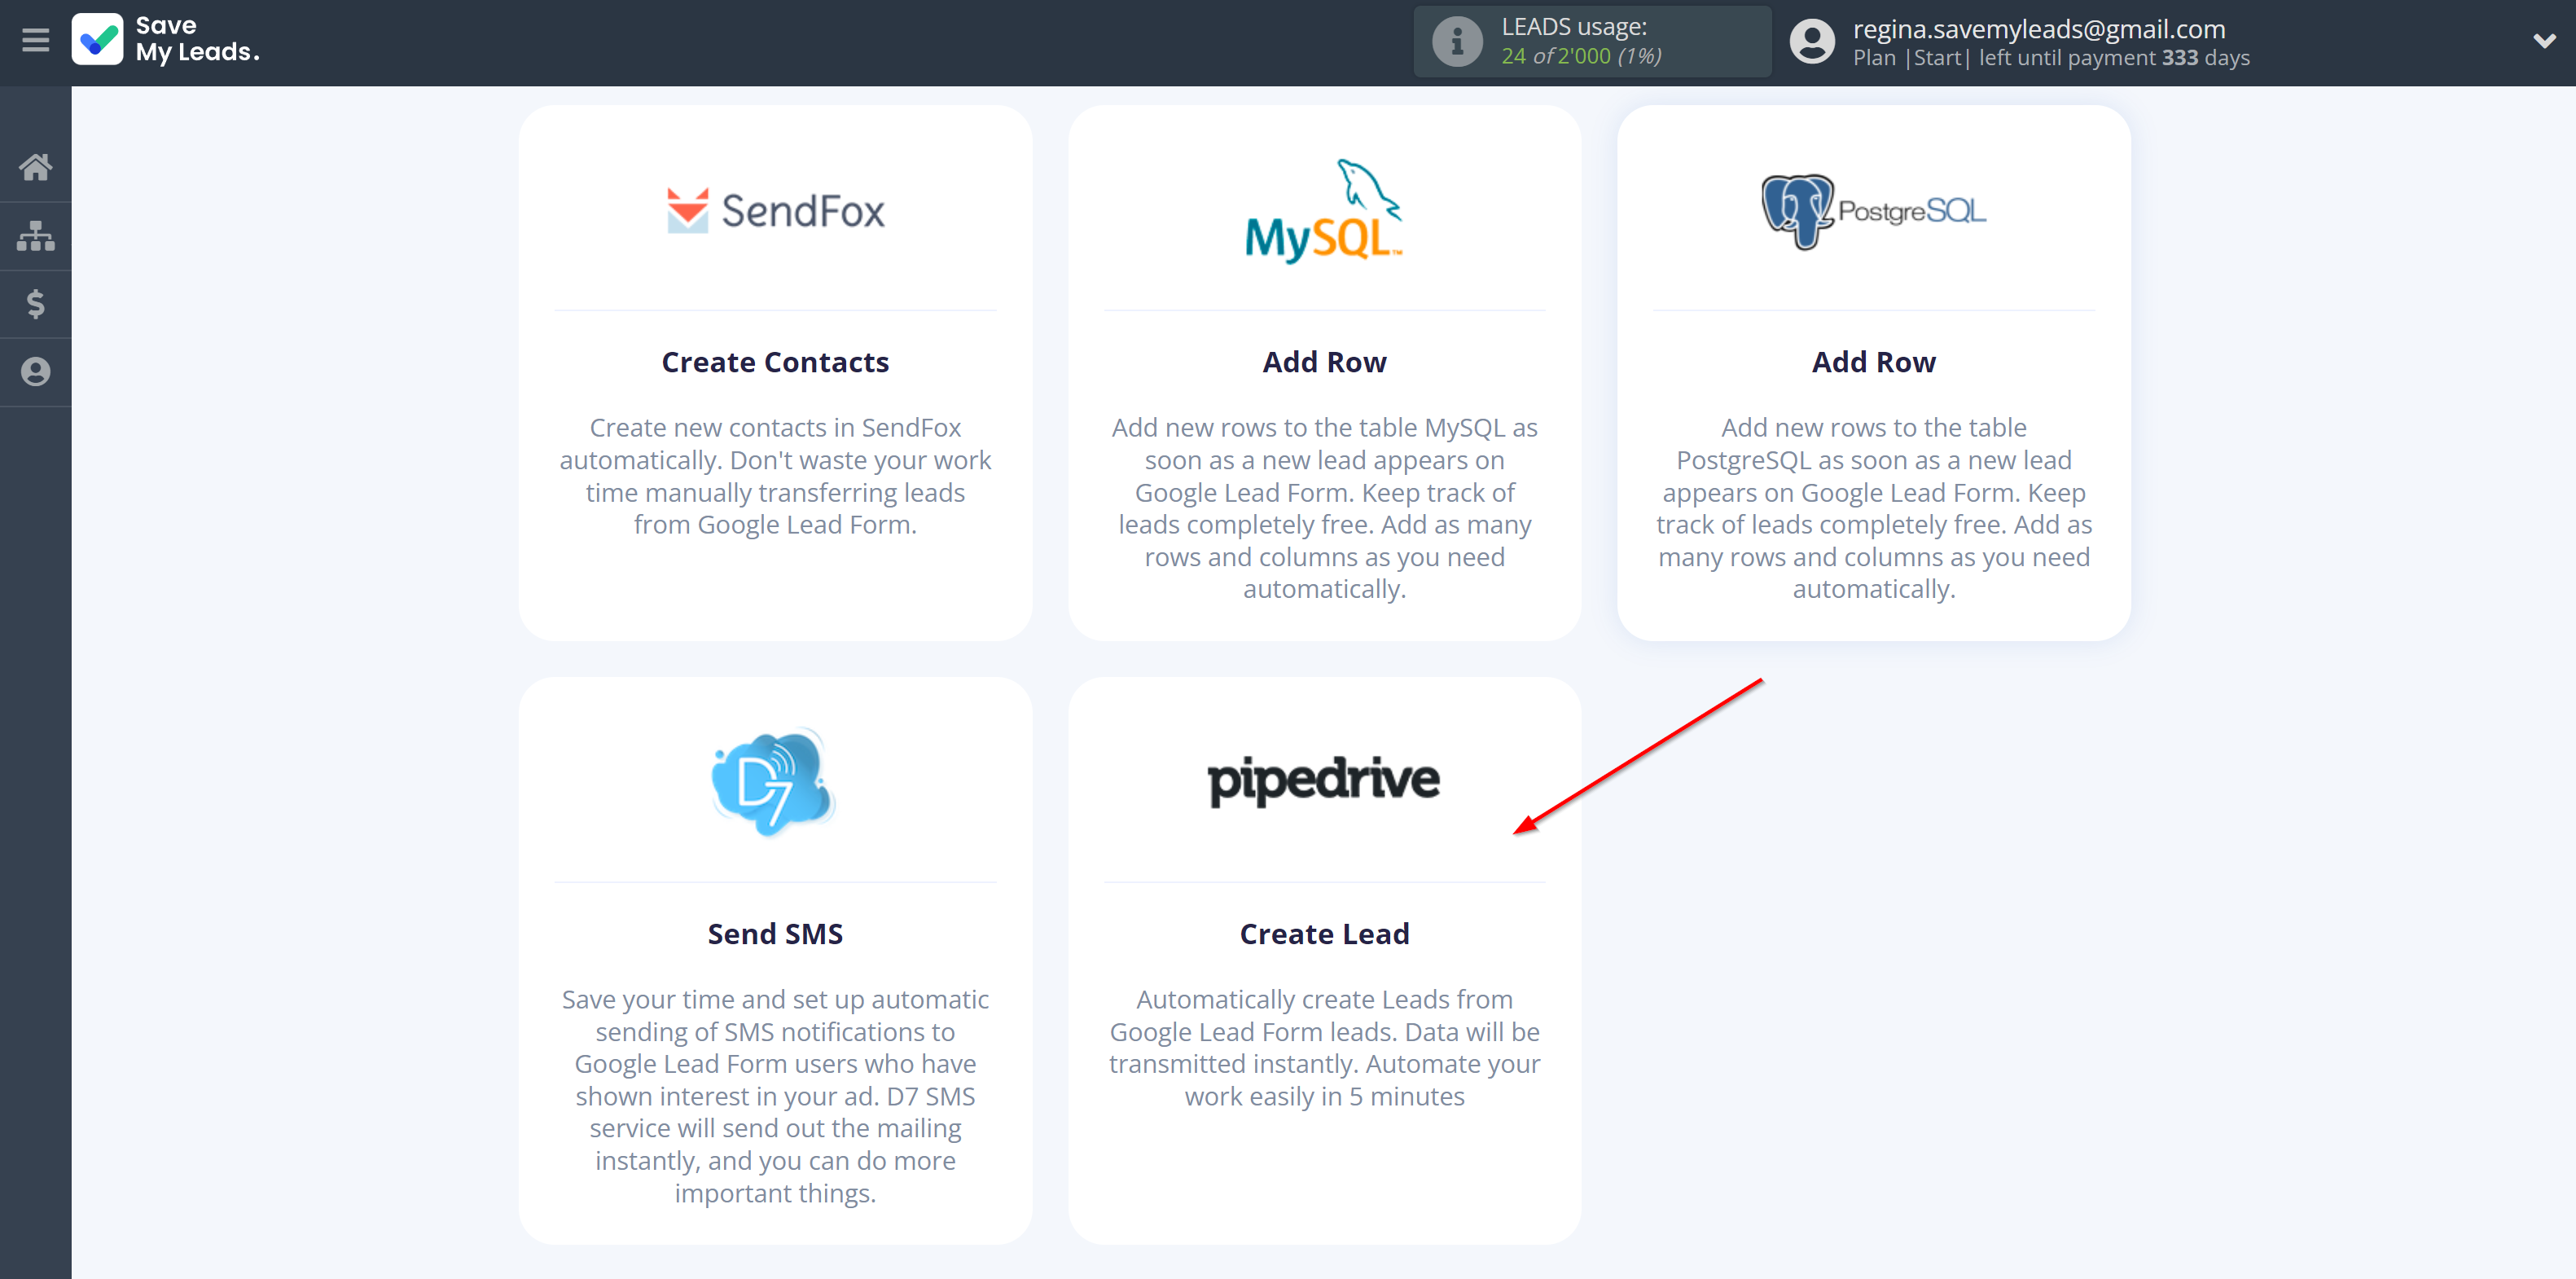2576x1279 pixels.
Task: Click the Create Contacts heading
Action: (775, 362)
